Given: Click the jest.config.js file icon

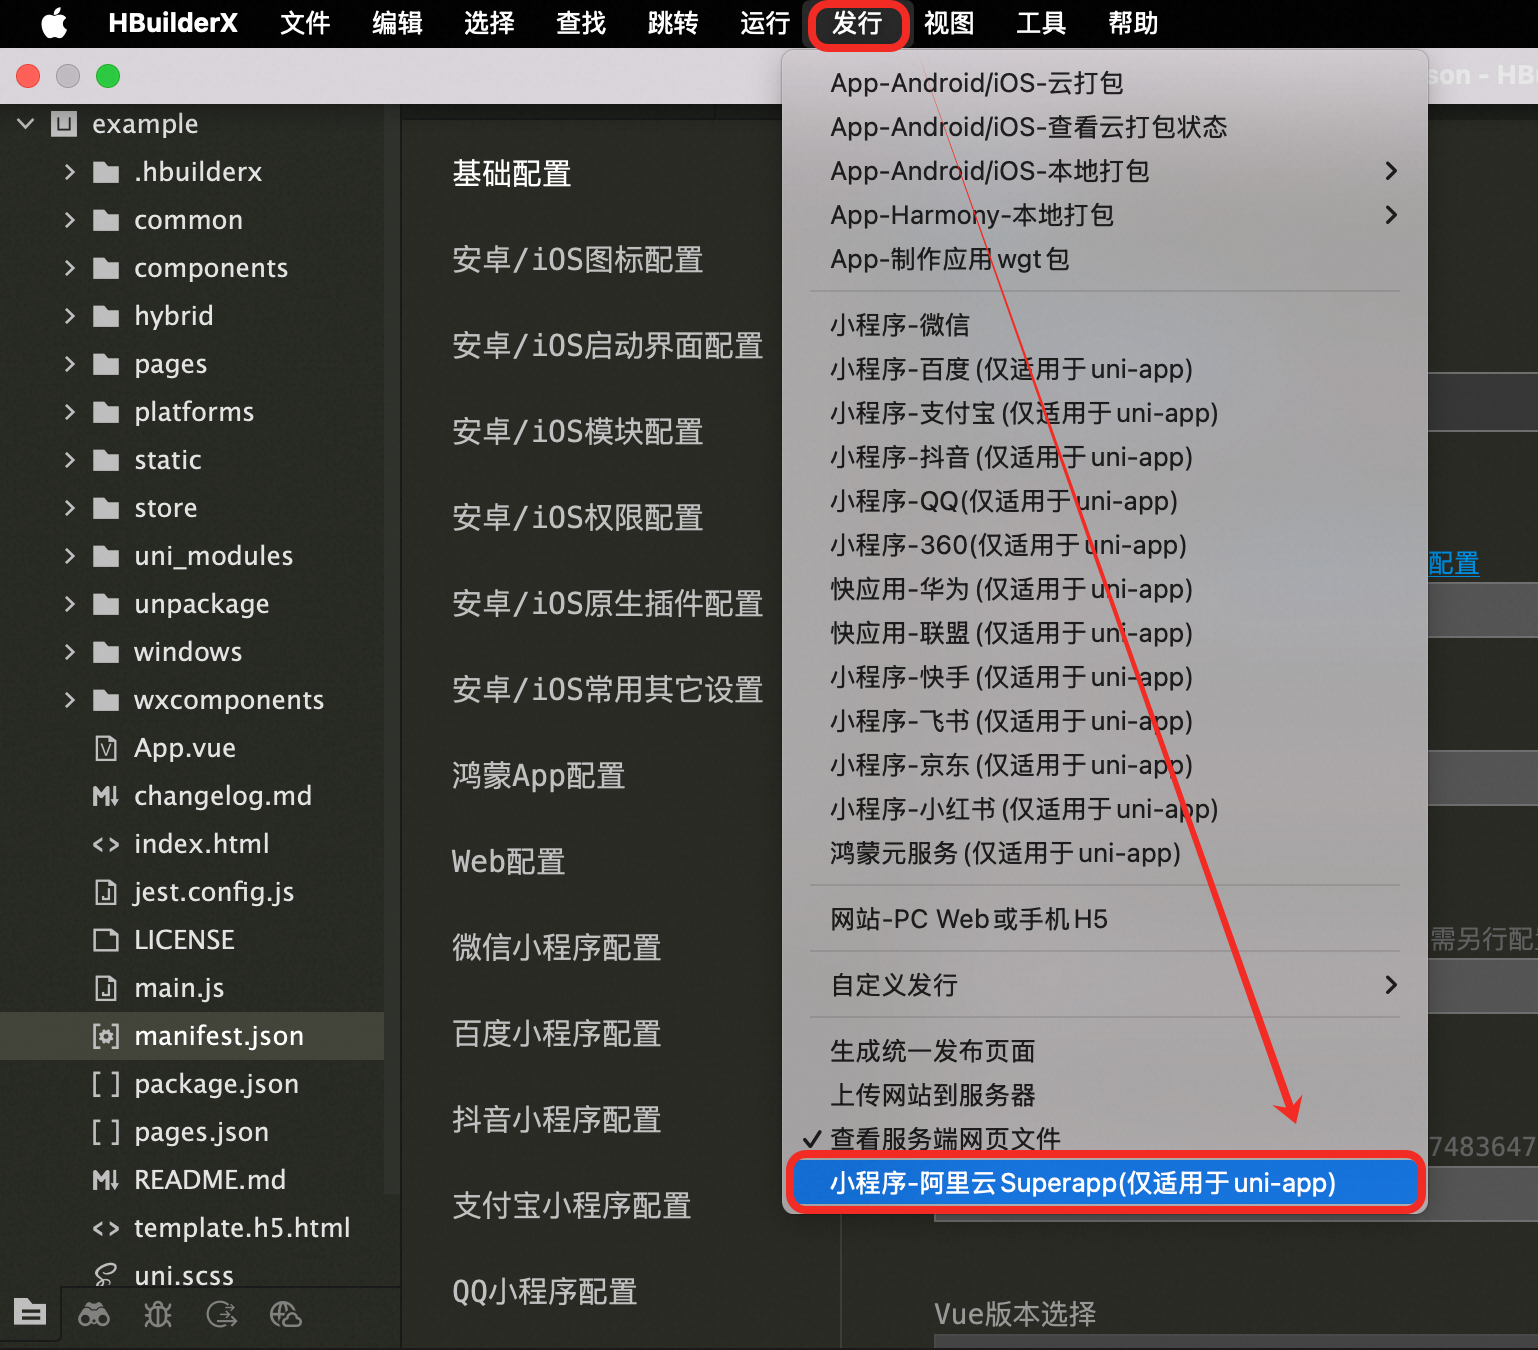Looking at the screenshot, I should pos(106,892).
